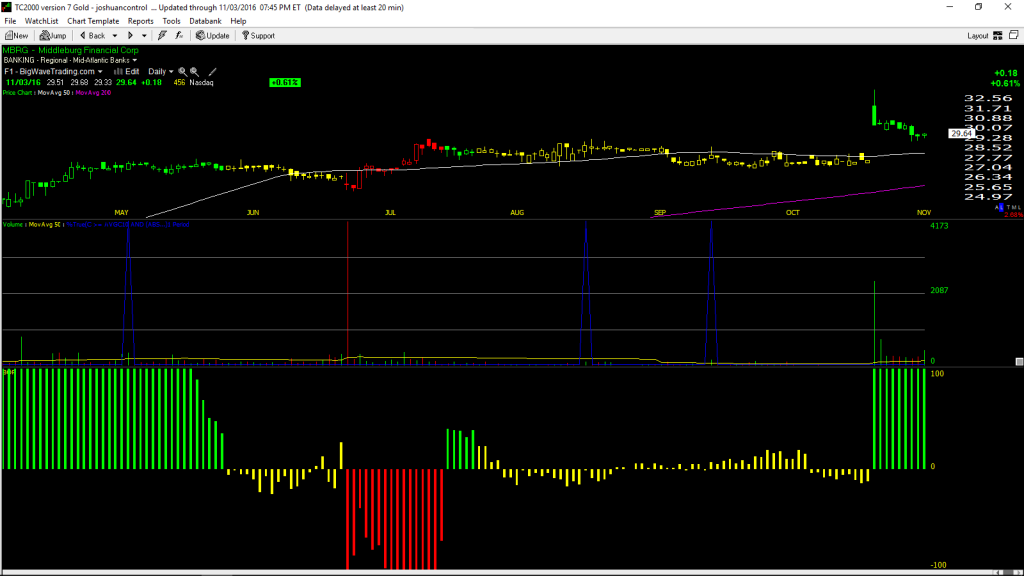Click the Price Chart legend label
1024x576 pixels.
click(18, 93)
